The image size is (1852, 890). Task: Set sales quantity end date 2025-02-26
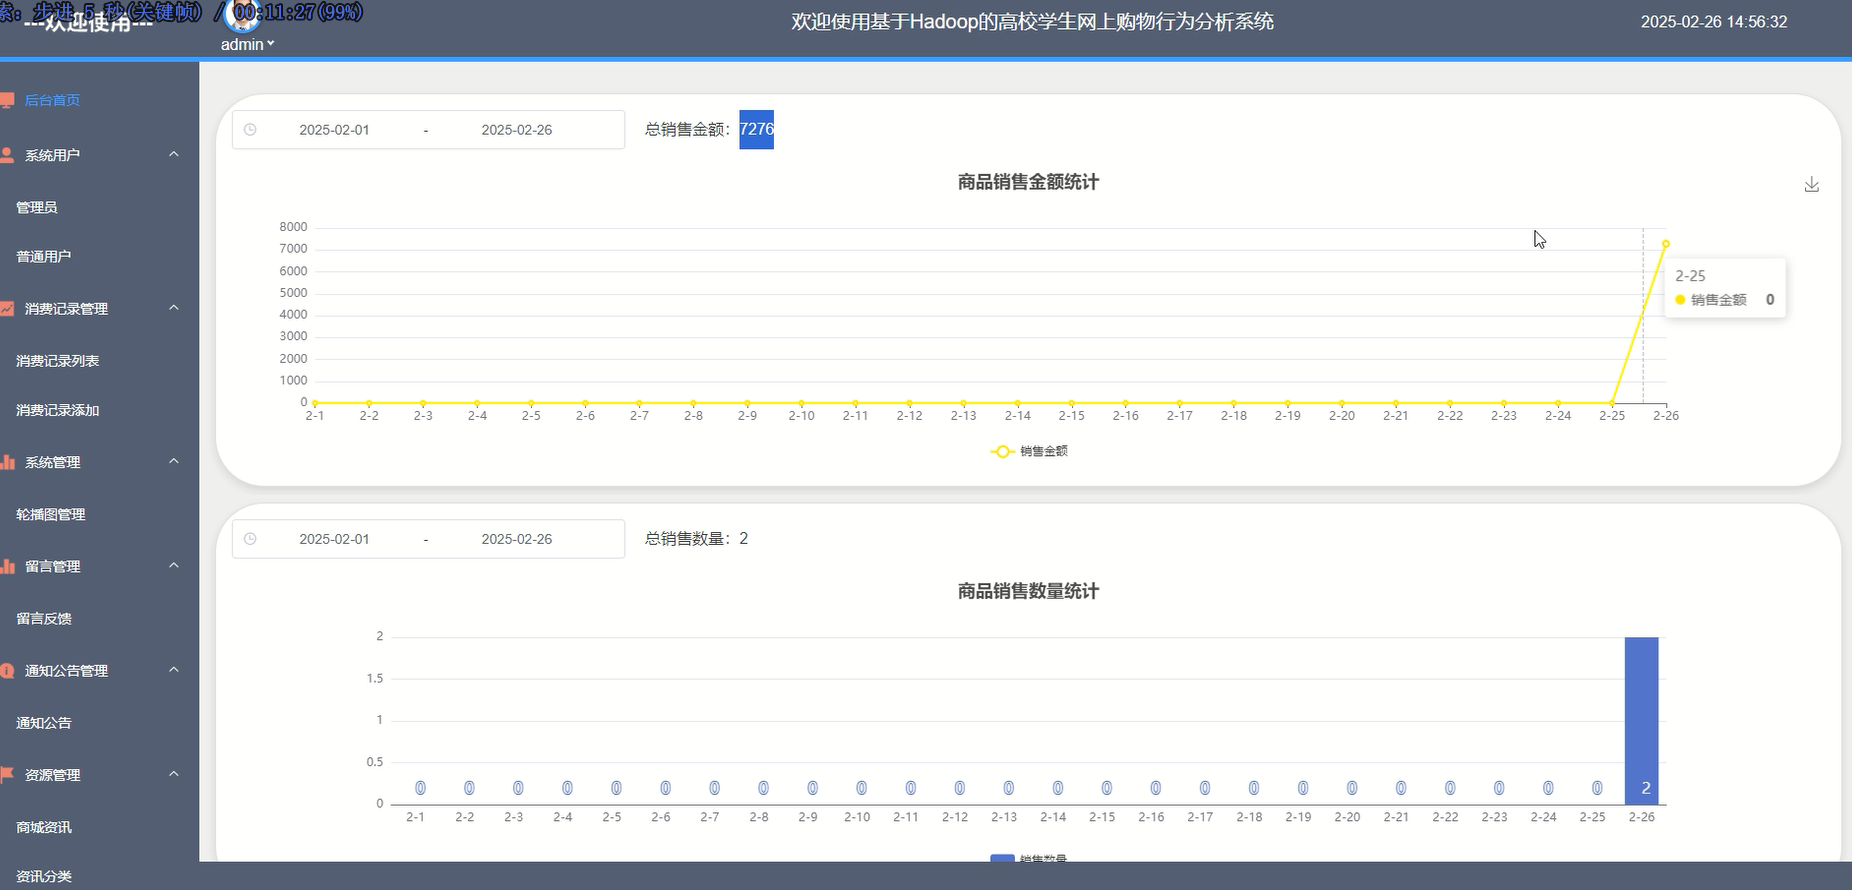[x=516, y=539]
